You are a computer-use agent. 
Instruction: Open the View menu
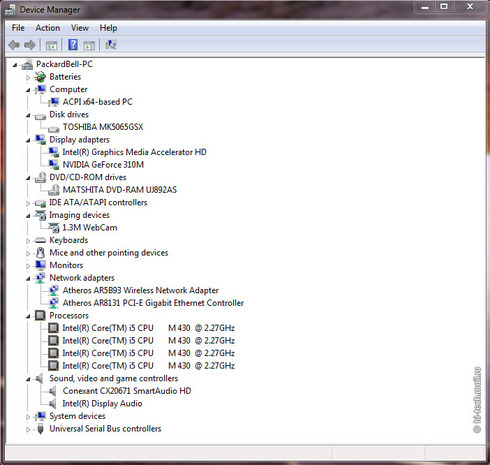point(80,28)
